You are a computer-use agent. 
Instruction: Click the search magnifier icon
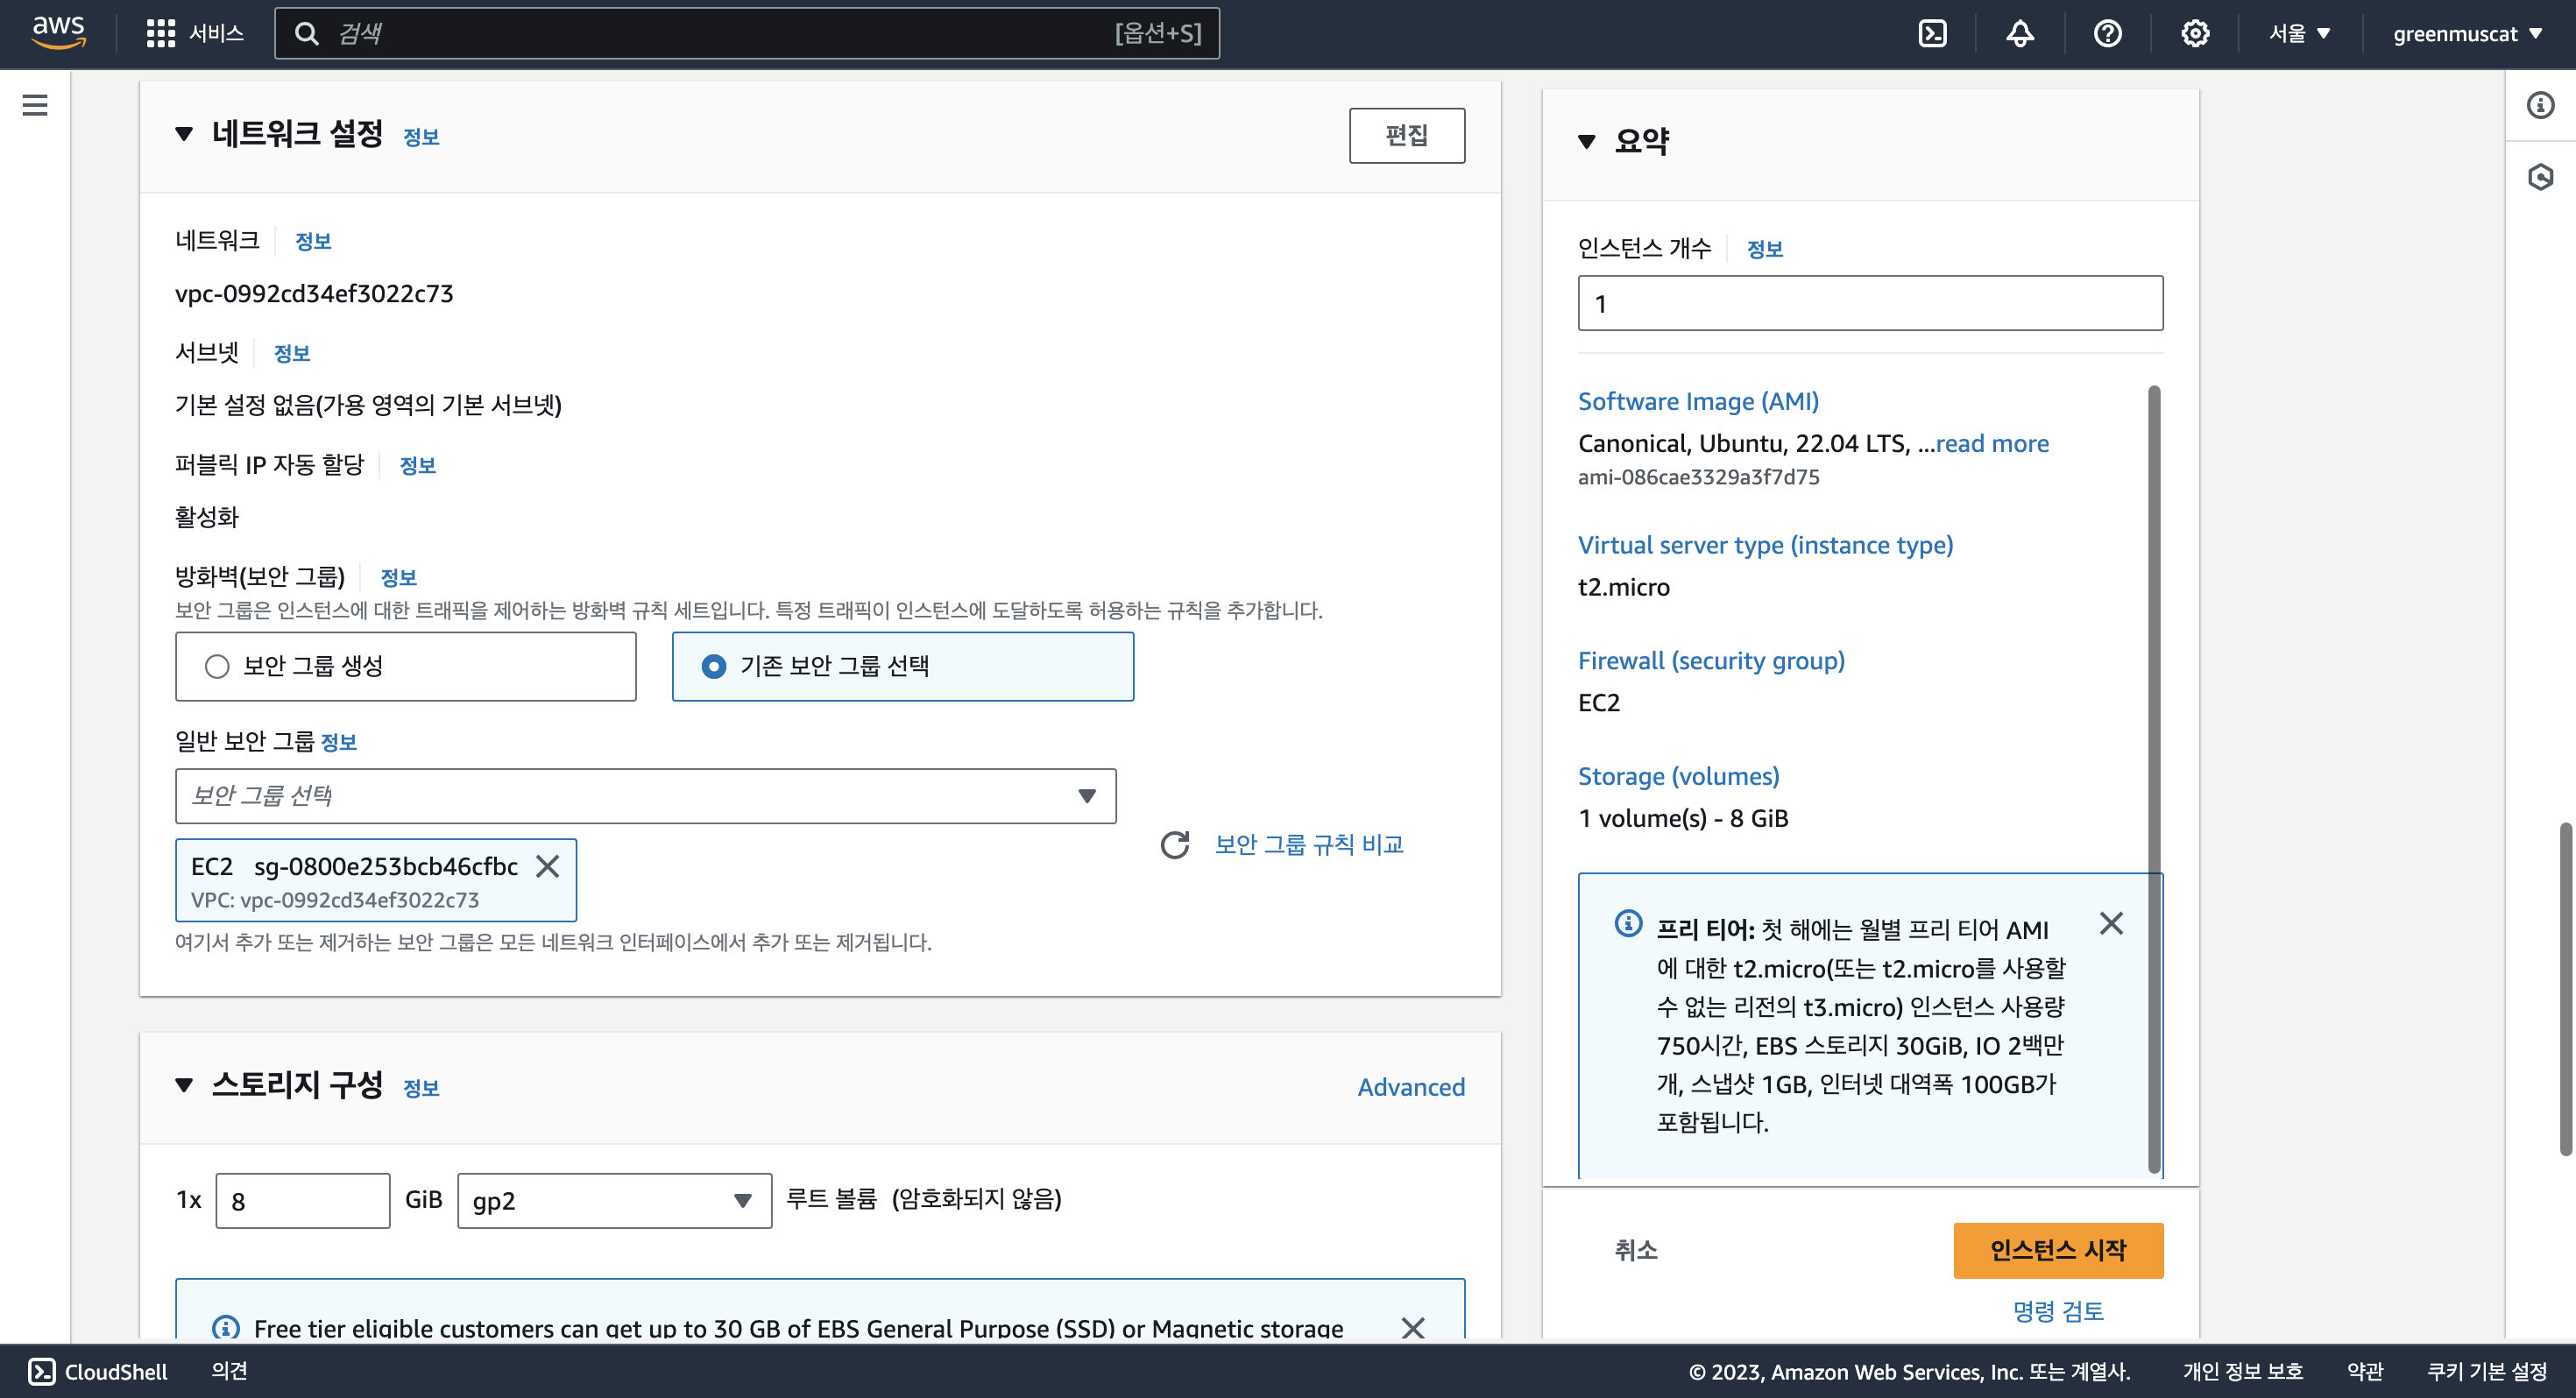(307, 34)
